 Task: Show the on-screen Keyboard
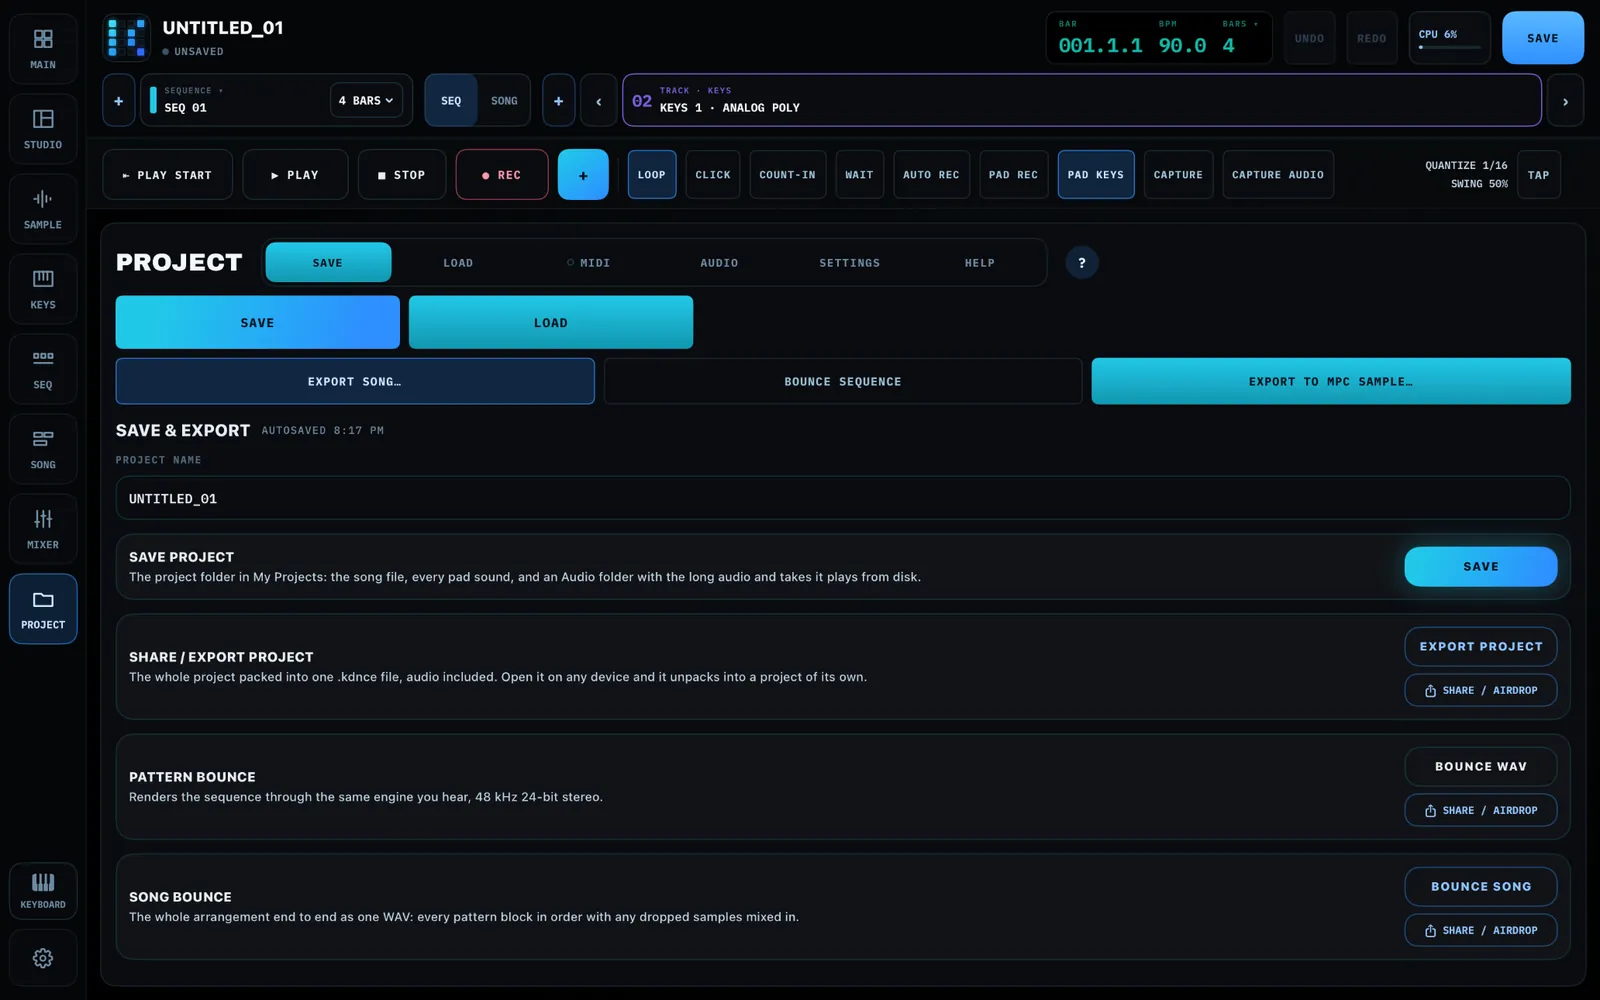click(43, 891)
